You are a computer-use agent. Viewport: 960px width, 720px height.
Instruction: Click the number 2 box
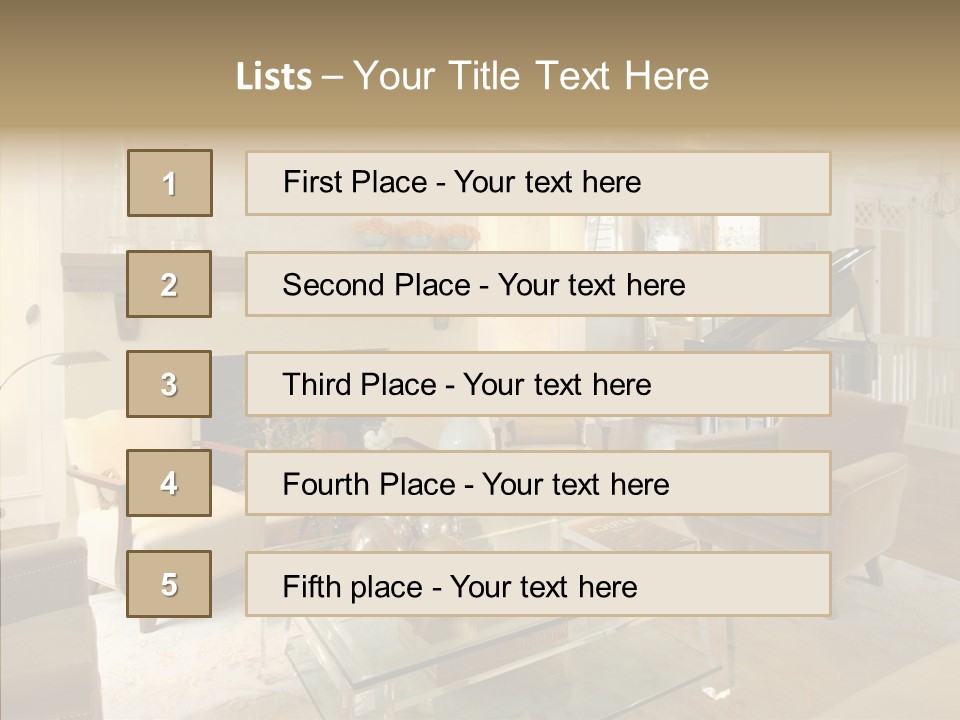(169, 284)
